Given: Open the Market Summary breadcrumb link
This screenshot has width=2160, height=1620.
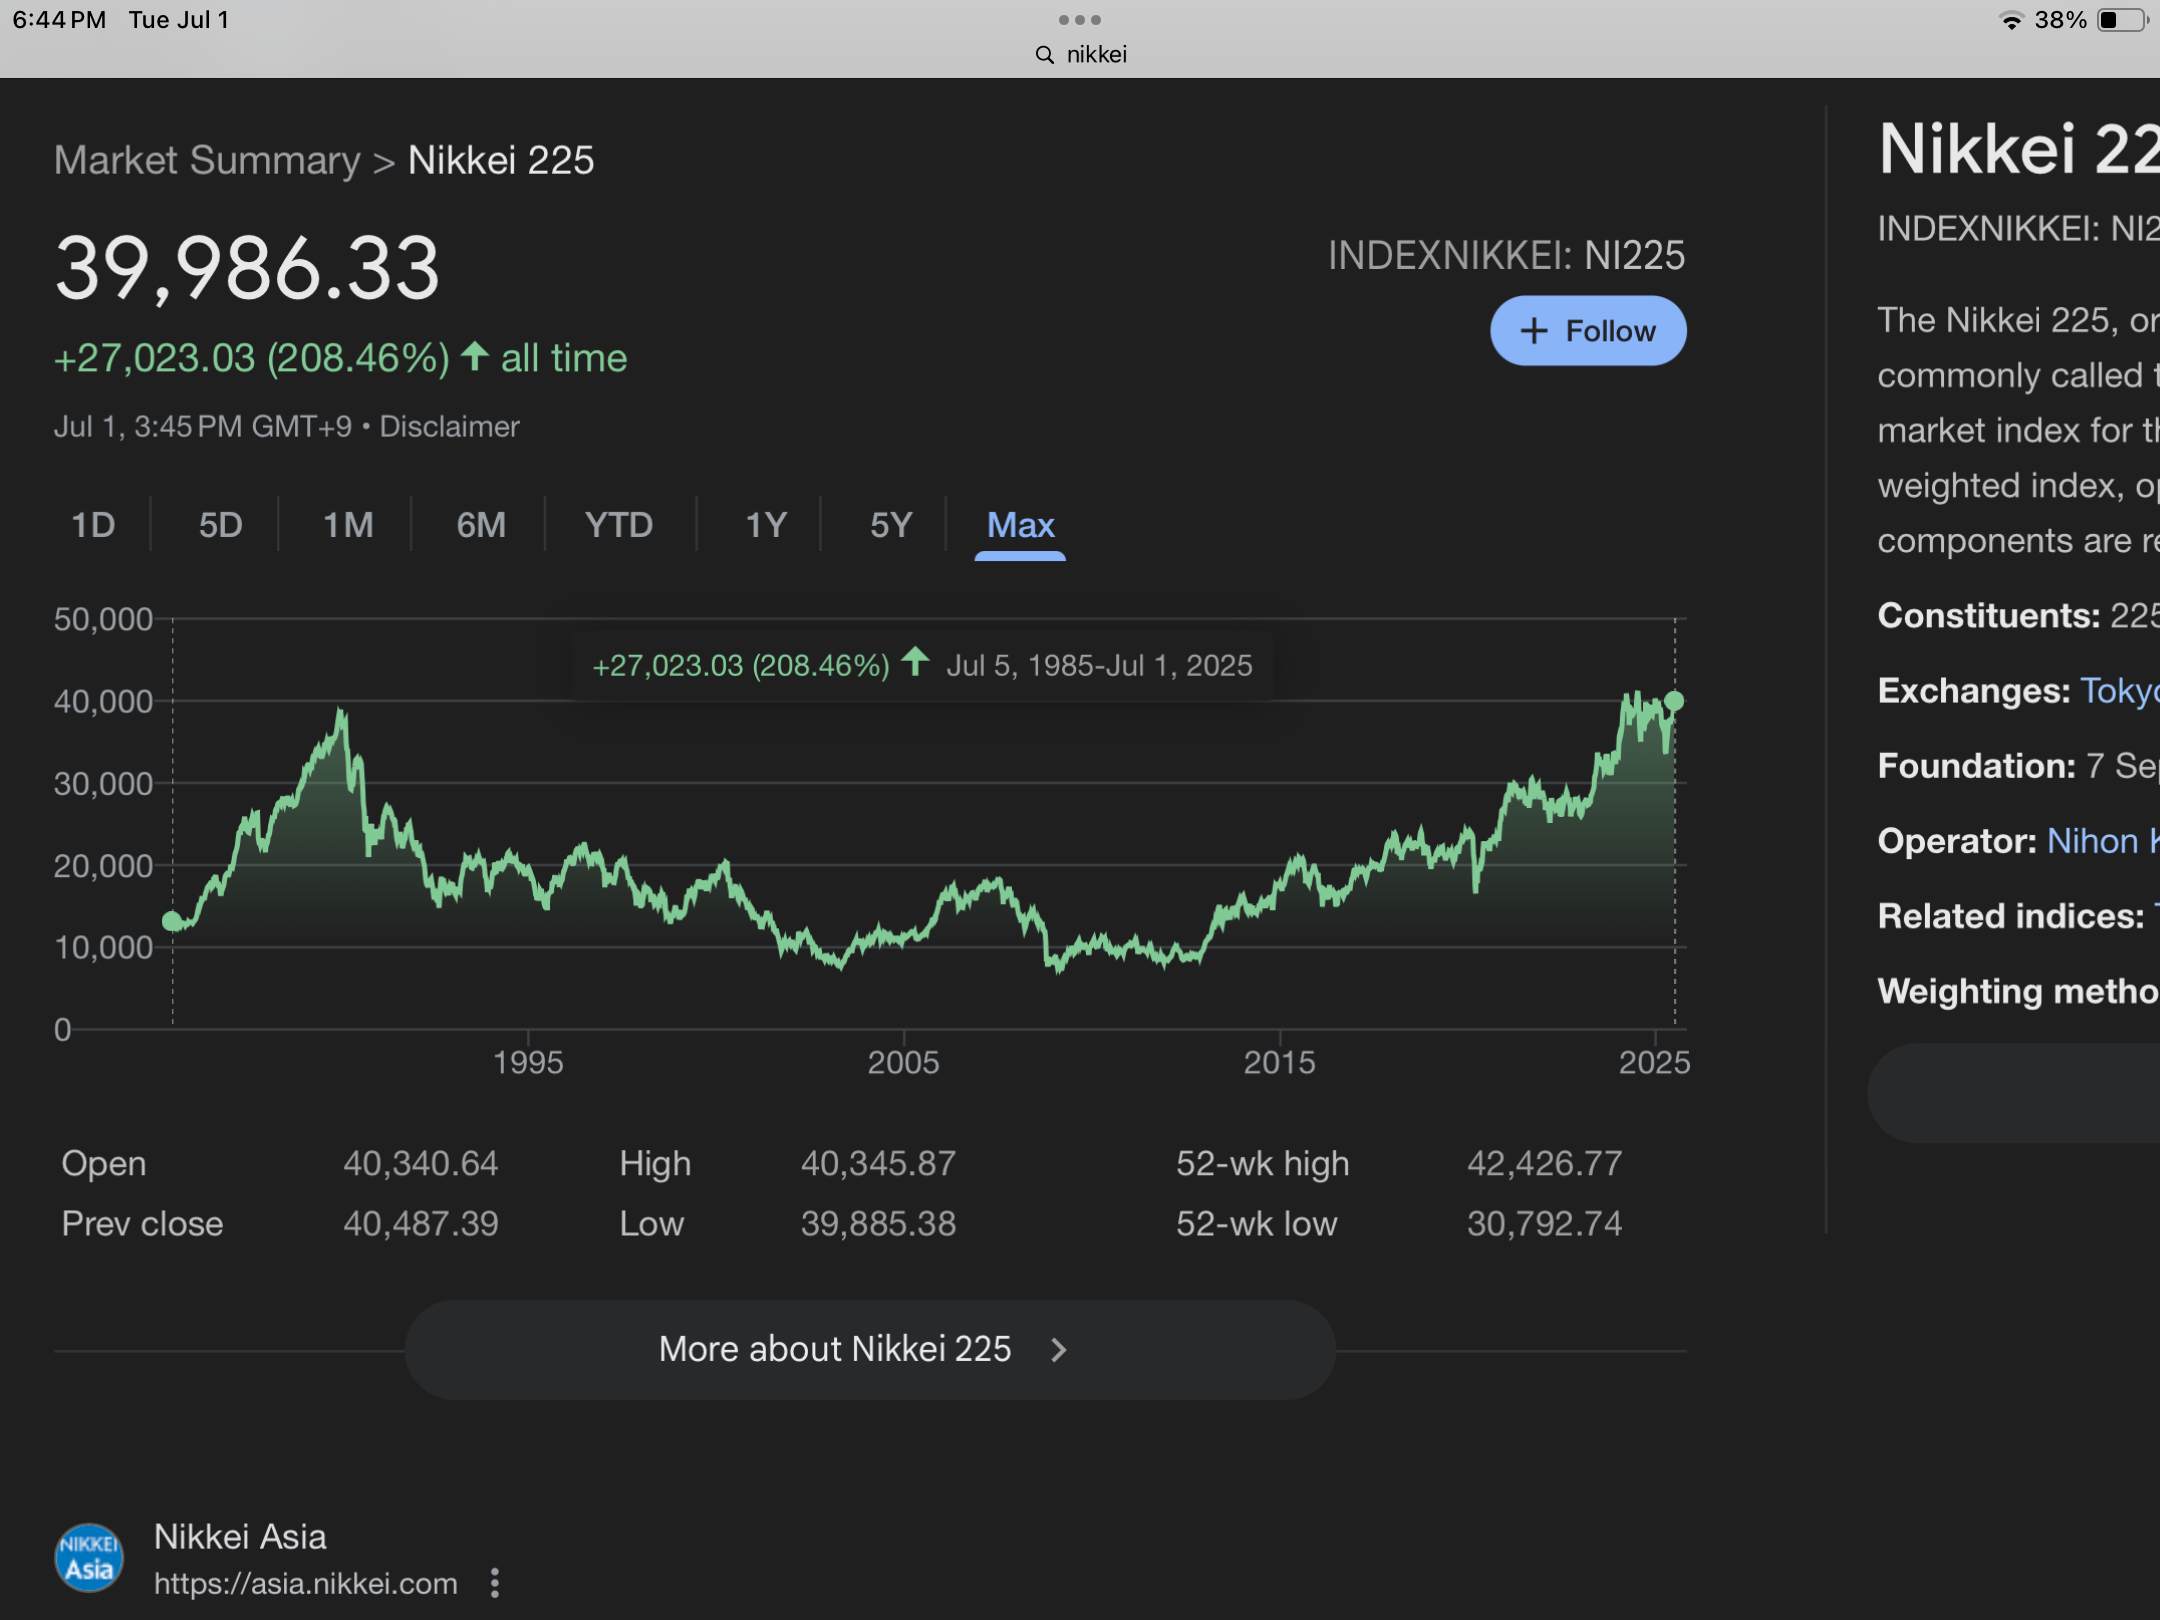Looking at the screenshot, I should pyautogui.click(x=207, y=160).
